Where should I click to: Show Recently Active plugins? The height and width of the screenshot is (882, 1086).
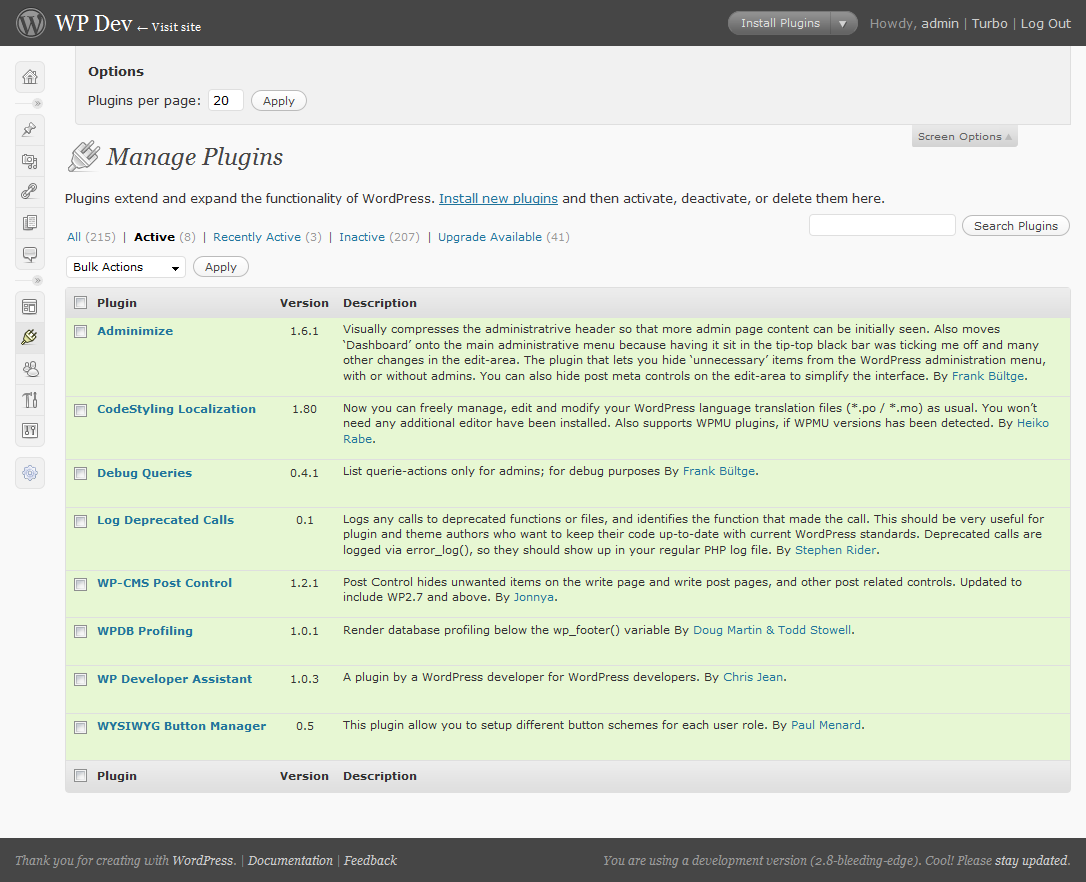click(x=257, y=237)
